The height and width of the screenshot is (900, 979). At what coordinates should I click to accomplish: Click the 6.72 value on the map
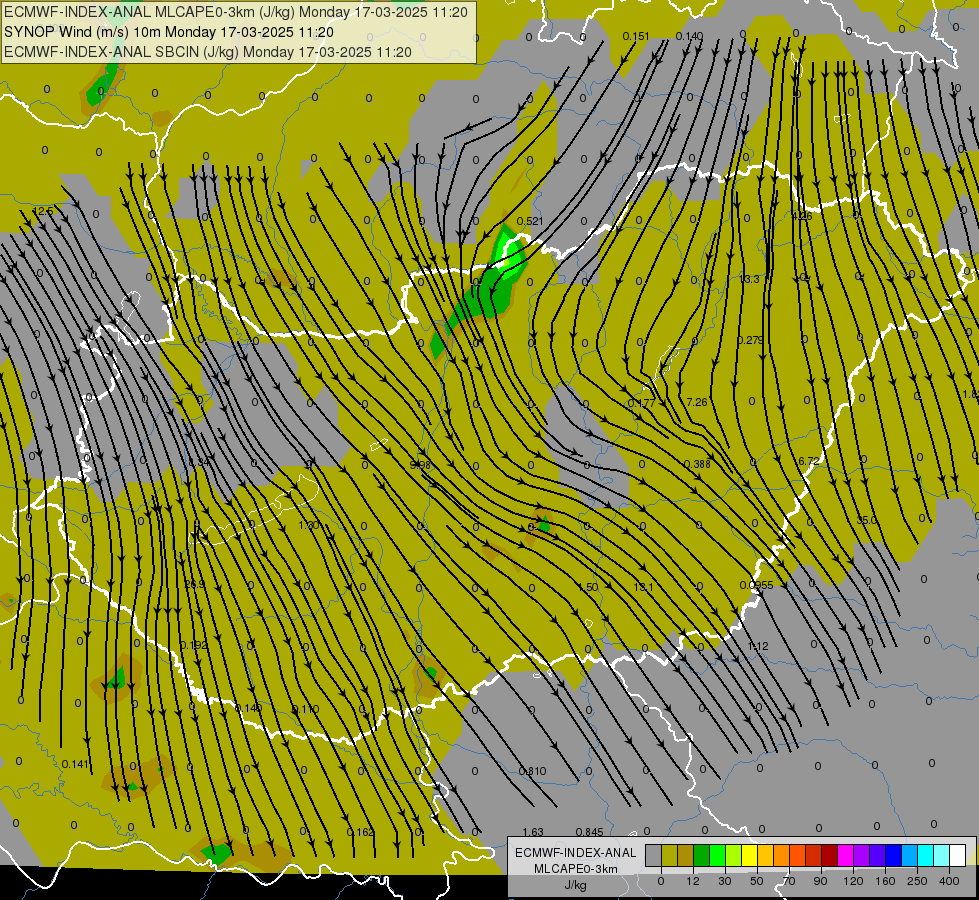[x=809, y=461]
